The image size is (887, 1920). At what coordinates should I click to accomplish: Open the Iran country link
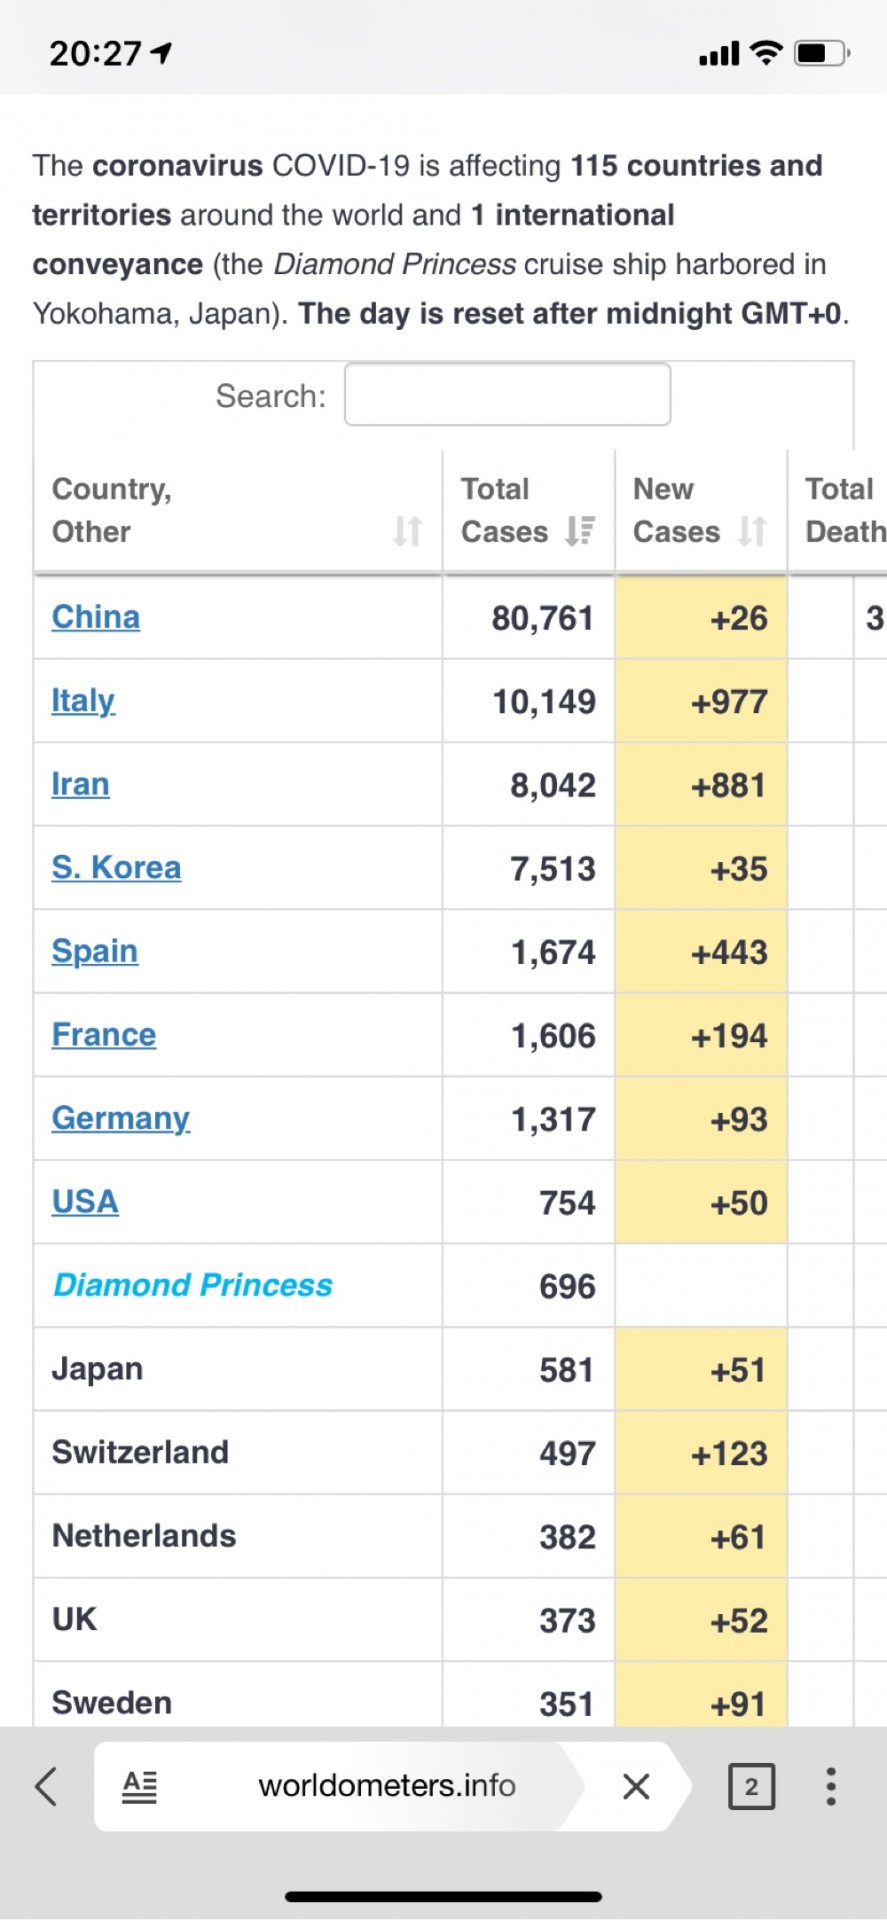pyautogui.click(x=80, y=784)
